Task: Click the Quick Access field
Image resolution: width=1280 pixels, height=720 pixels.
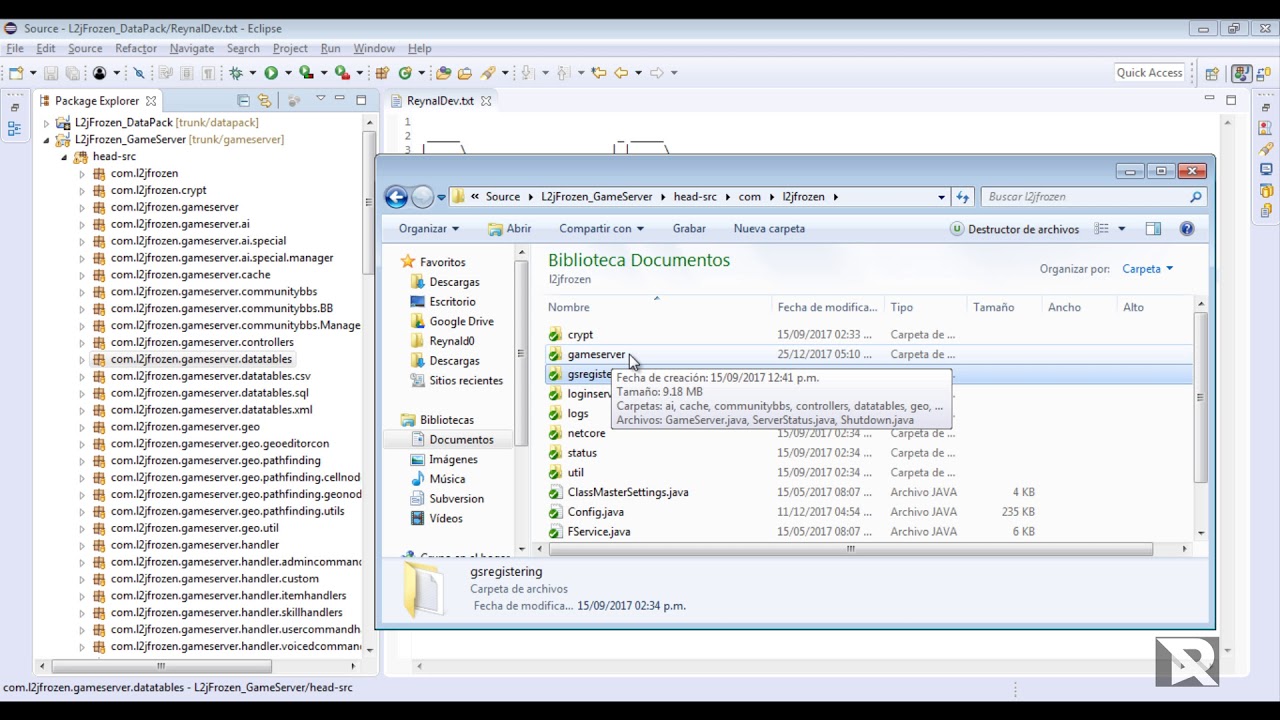Action: (x=1149, y=73)
